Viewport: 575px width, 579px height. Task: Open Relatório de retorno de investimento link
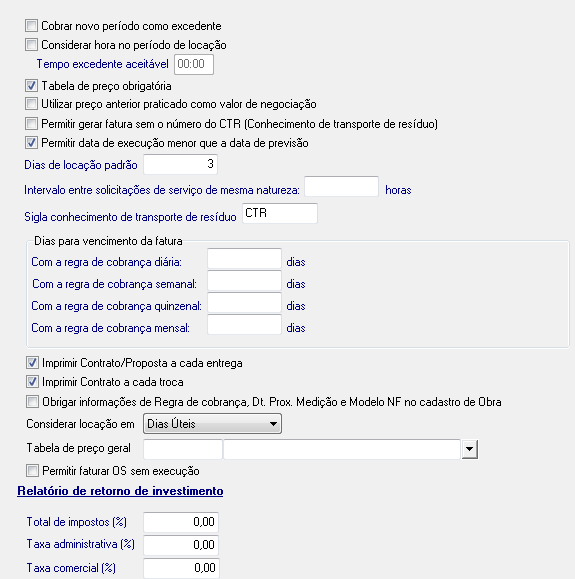coord(120,491)
